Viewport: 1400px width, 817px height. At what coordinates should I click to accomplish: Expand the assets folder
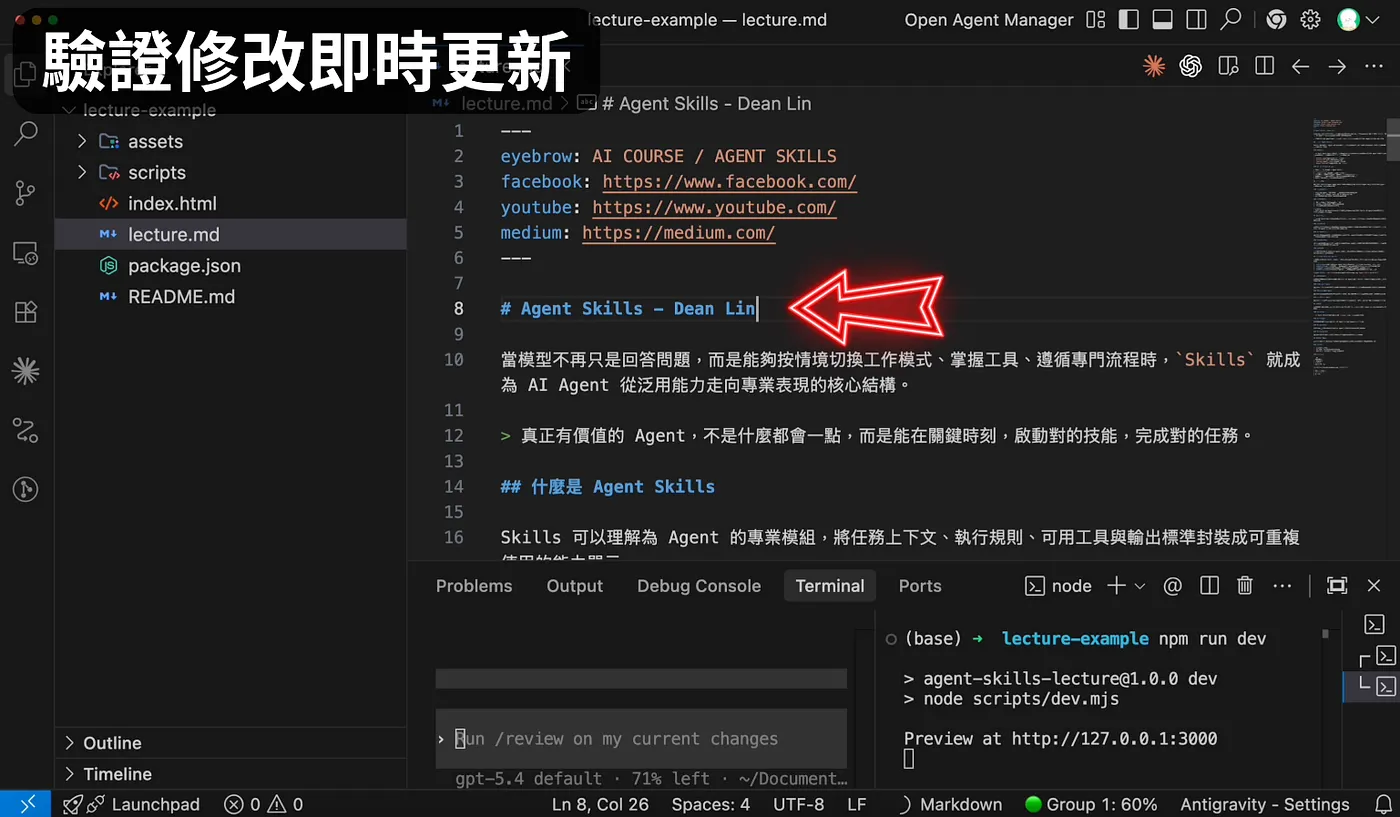point(82,141)
